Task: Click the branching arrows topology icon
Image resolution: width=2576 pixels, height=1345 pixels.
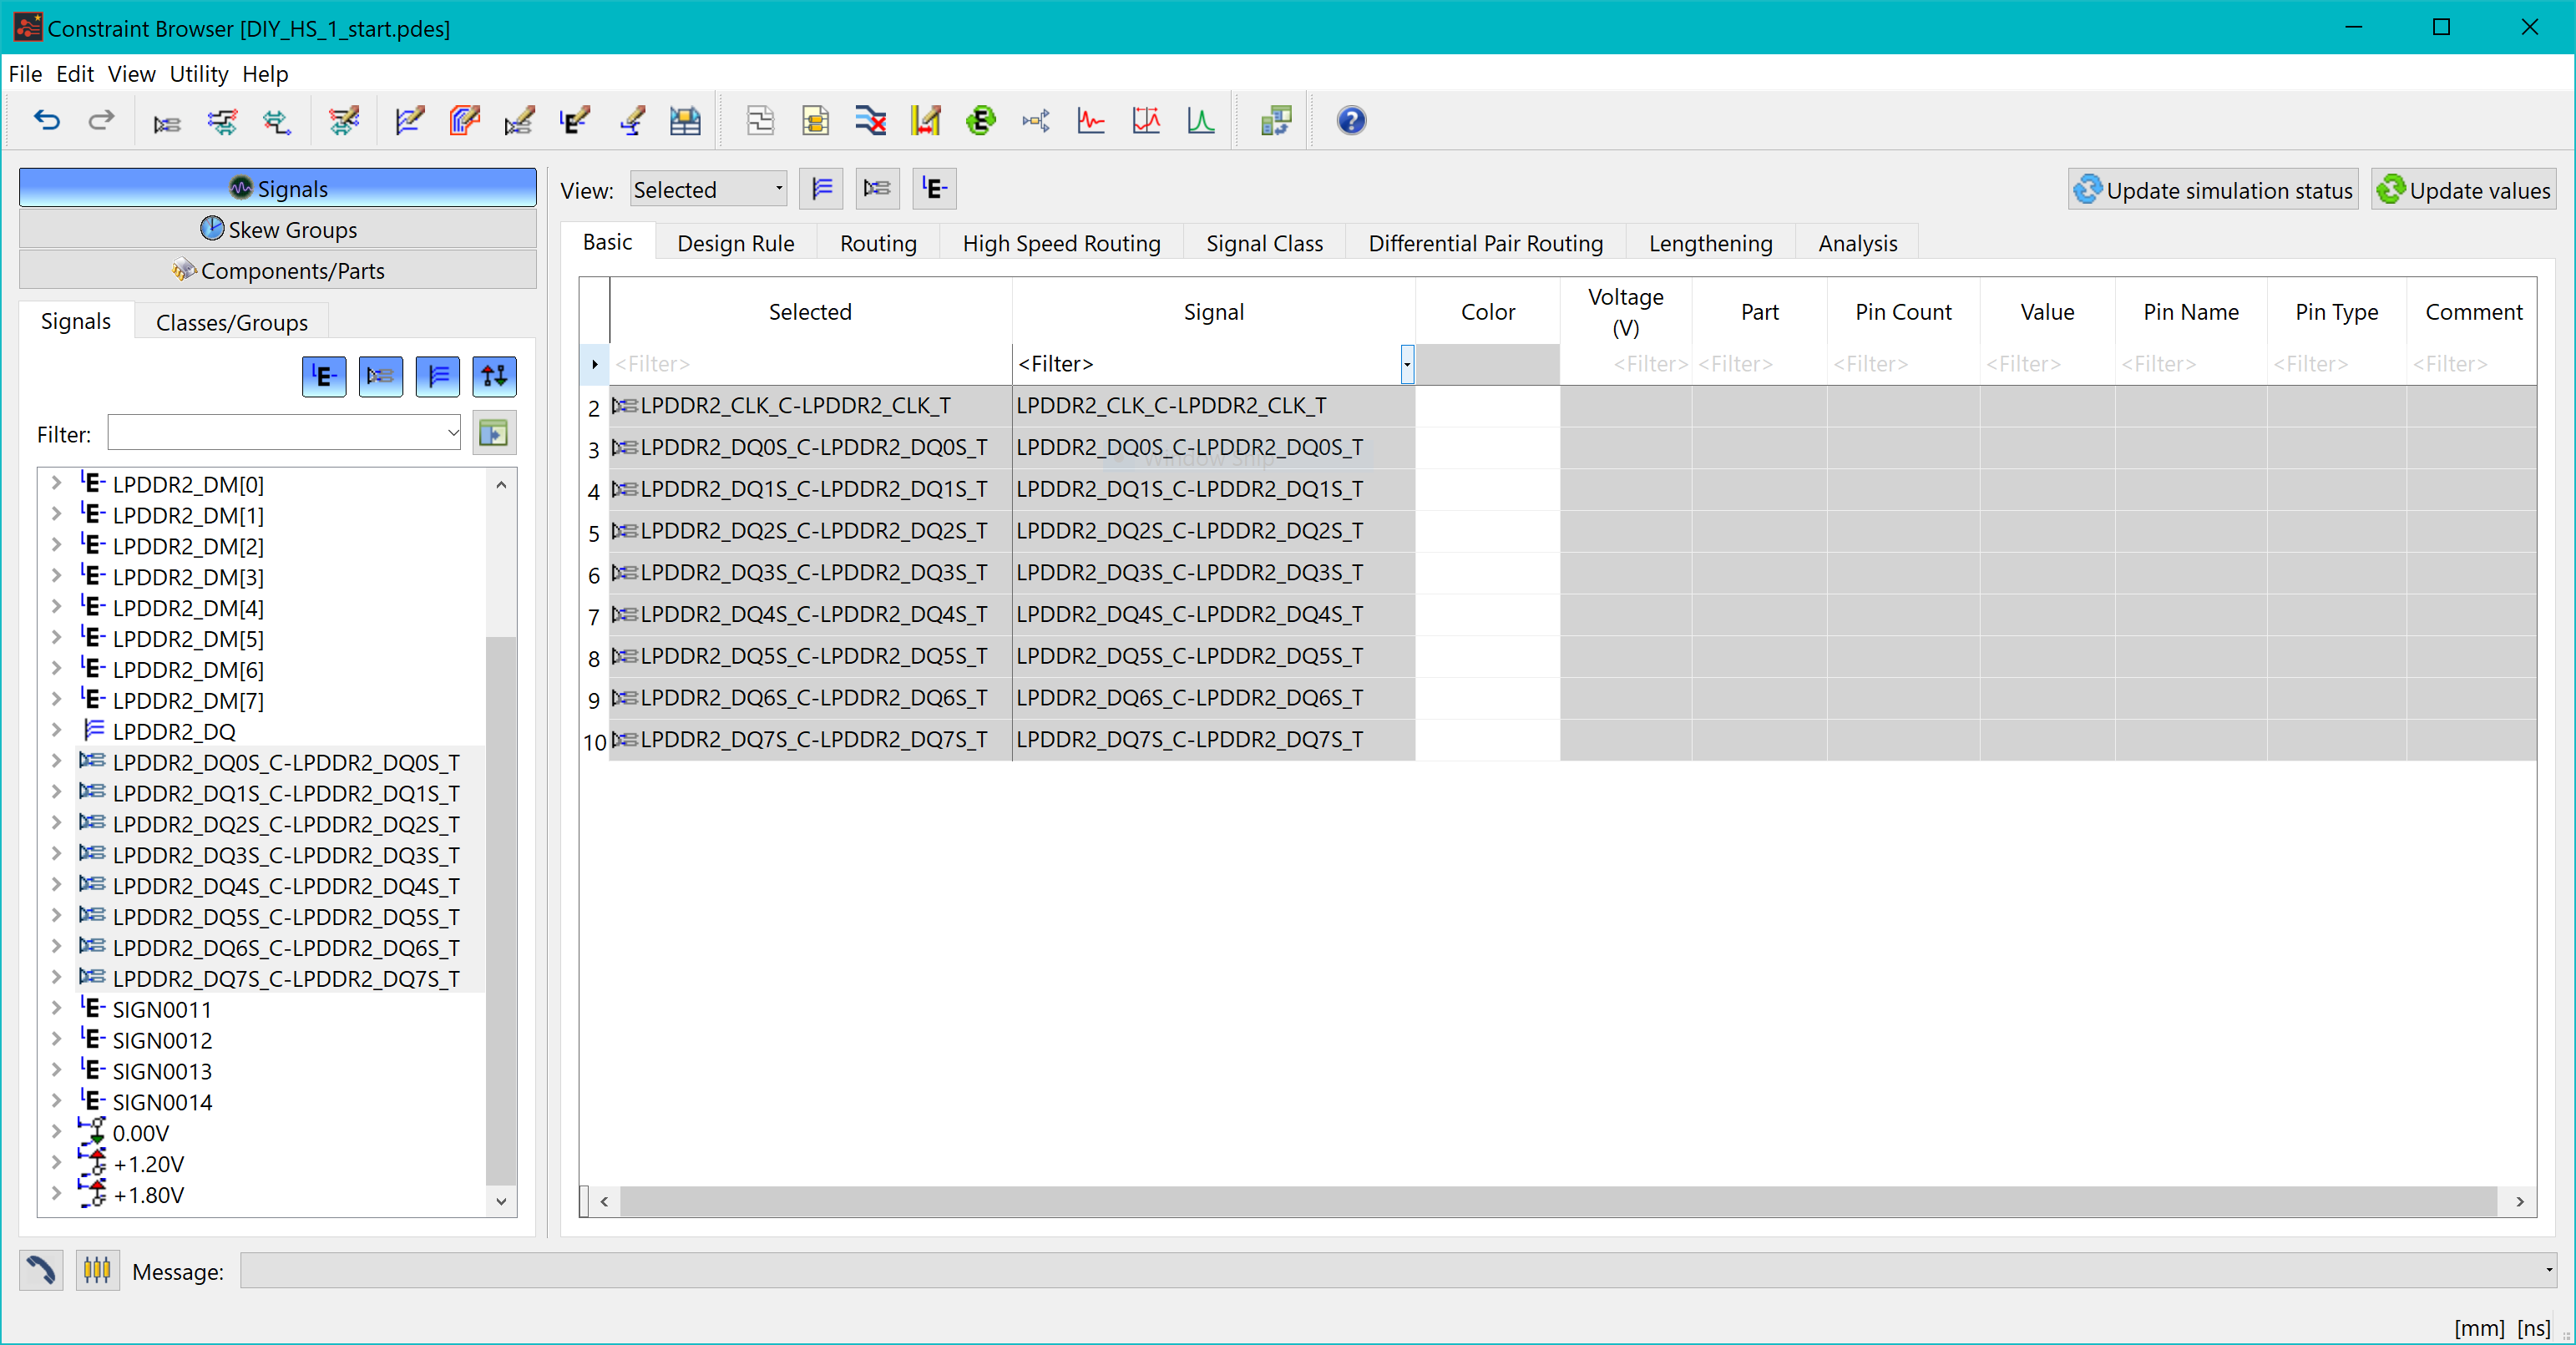Action: pyautogui.click(x=1036, y=122)
